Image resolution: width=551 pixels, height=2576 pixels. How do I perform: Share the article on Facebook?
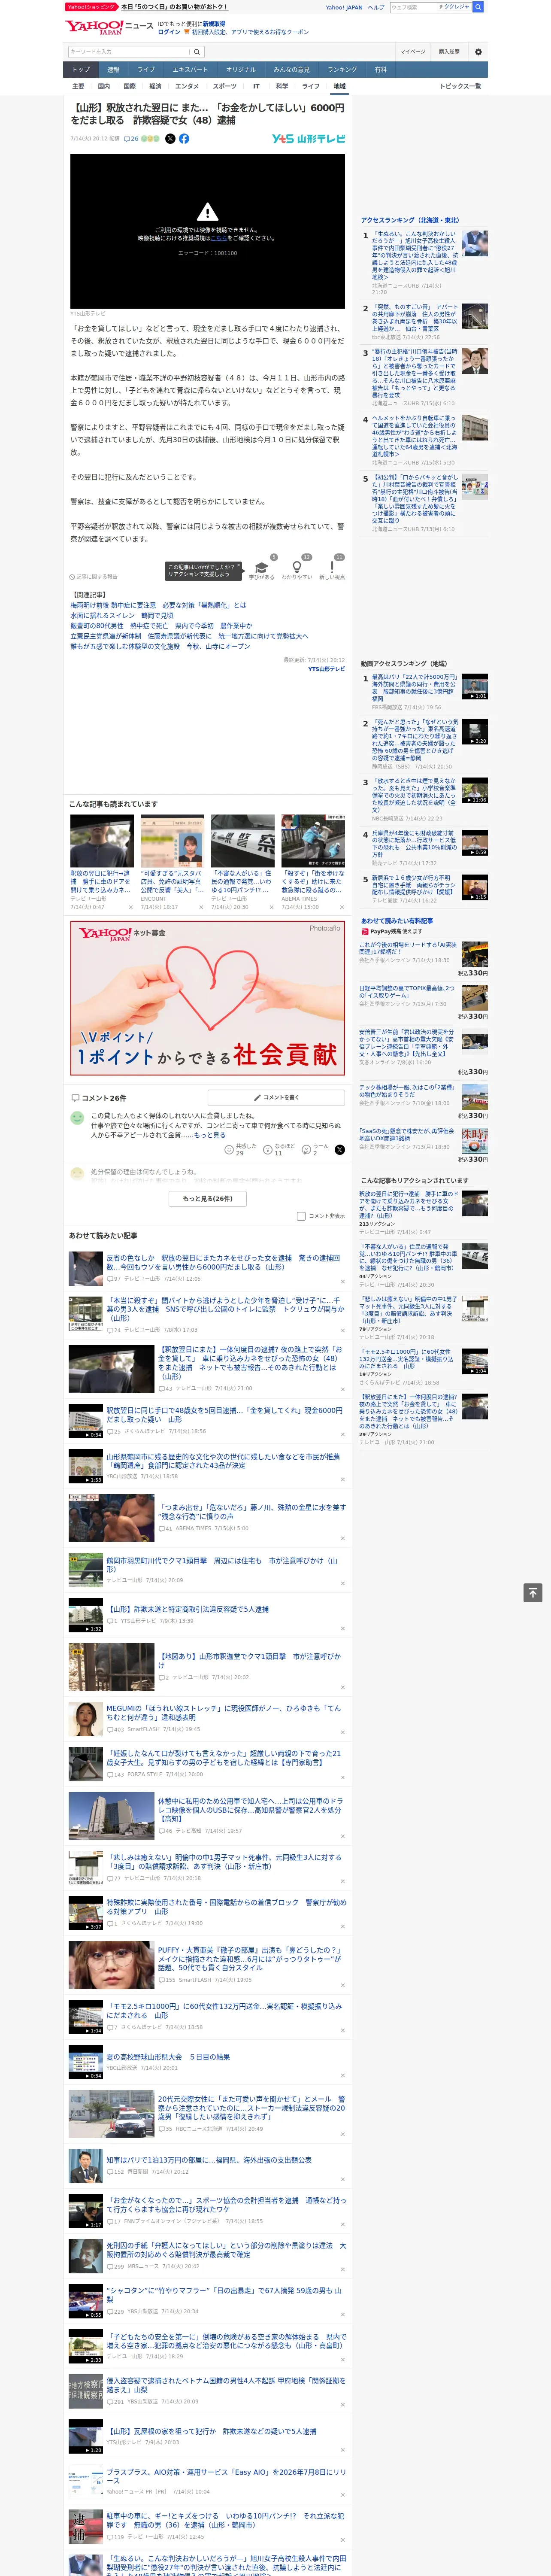tap(184, 139)
